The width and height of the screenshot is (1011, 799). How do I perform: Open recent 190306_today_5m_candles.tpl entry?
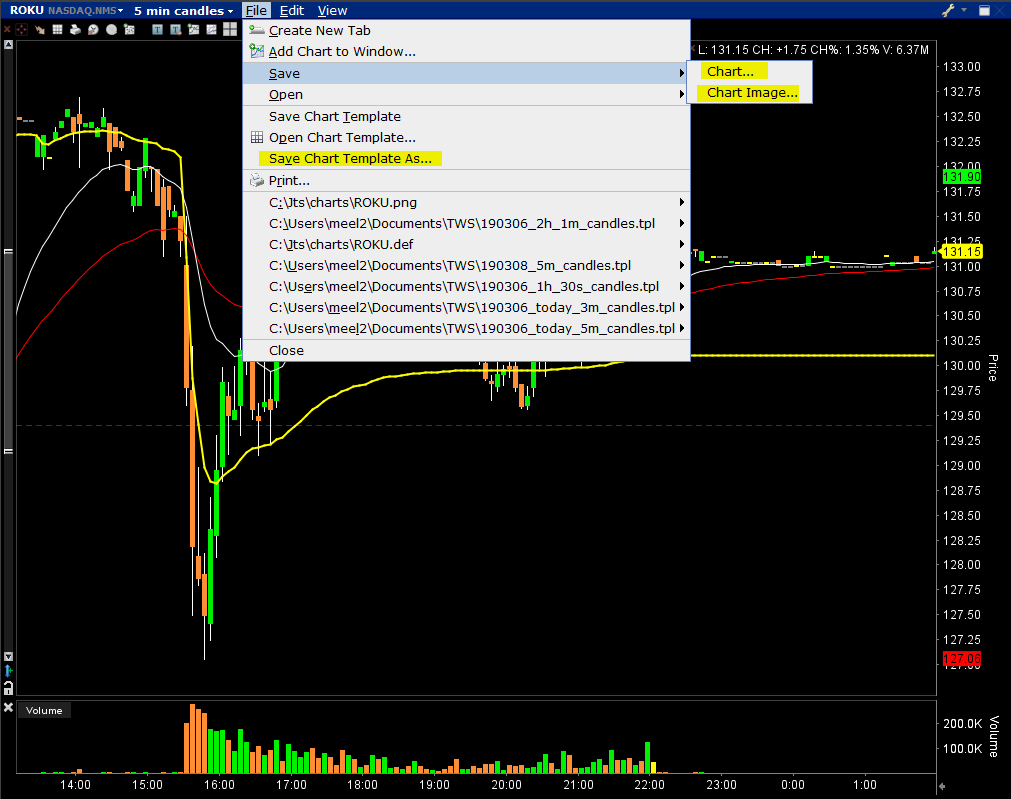[466, 329]
